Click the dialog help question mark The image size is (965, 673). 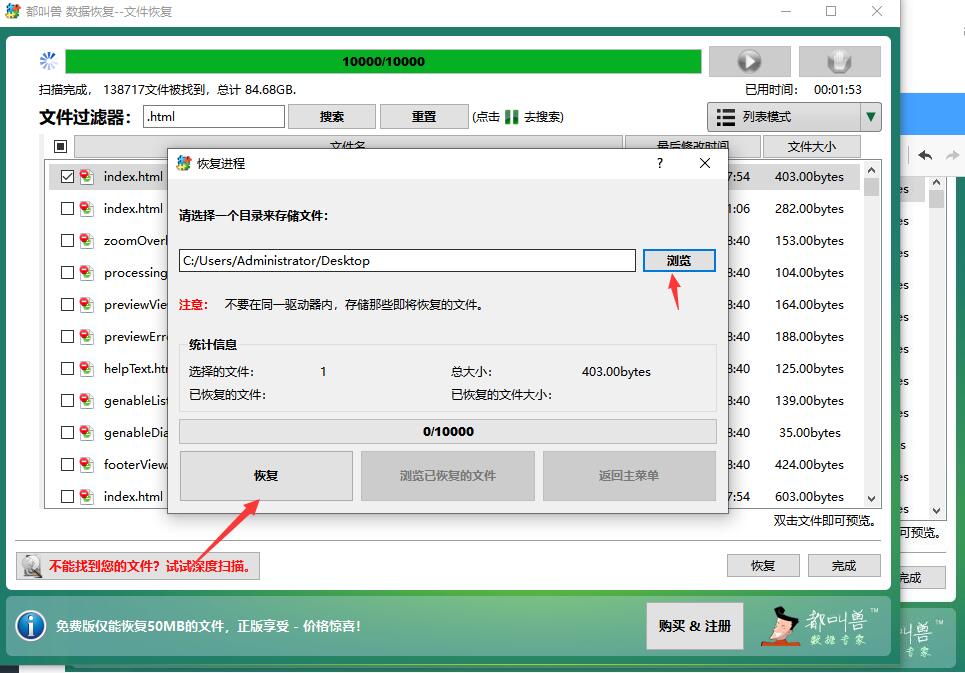click(x=660, y=163)
